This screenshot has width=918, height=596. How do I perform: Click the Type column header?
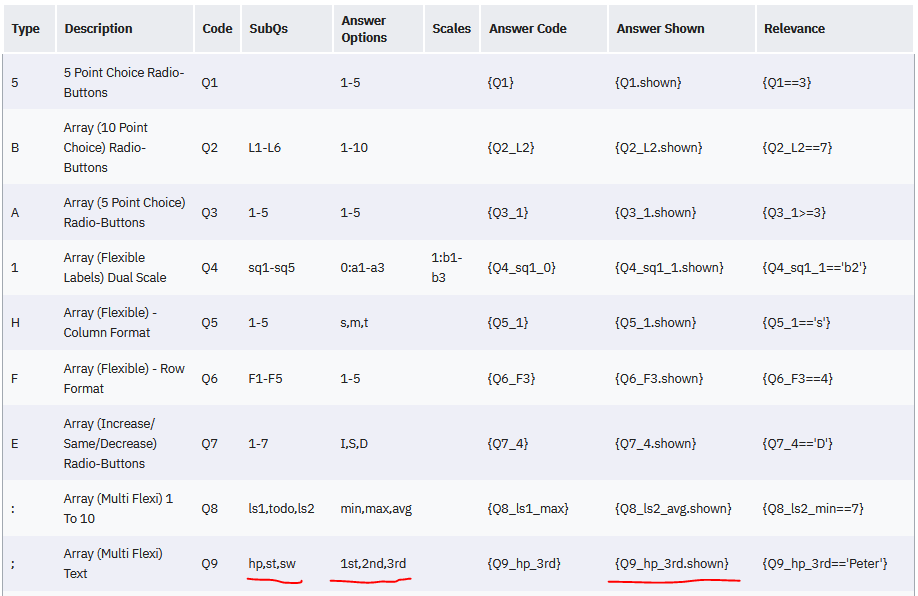coord(26,29)
